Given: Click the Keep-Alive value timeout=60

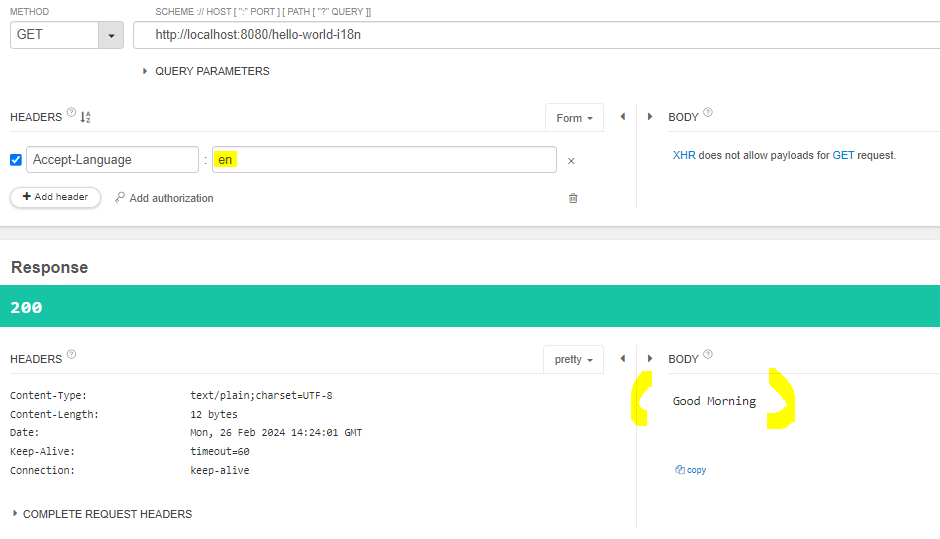Looking at the screenshot, I should (x=220, y=451).
